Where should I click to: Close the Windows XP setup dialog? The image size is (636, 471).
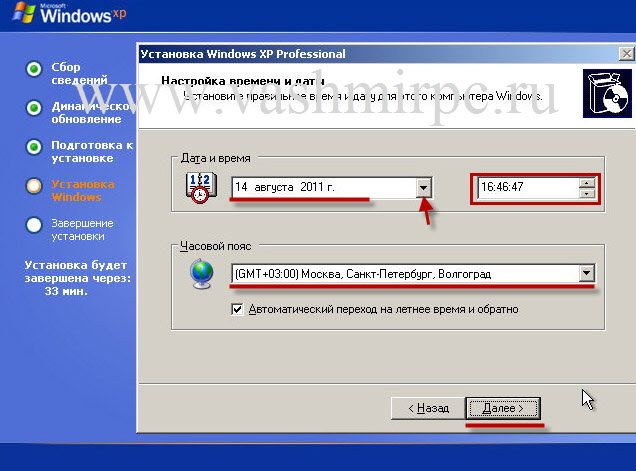tap(627, 54)
